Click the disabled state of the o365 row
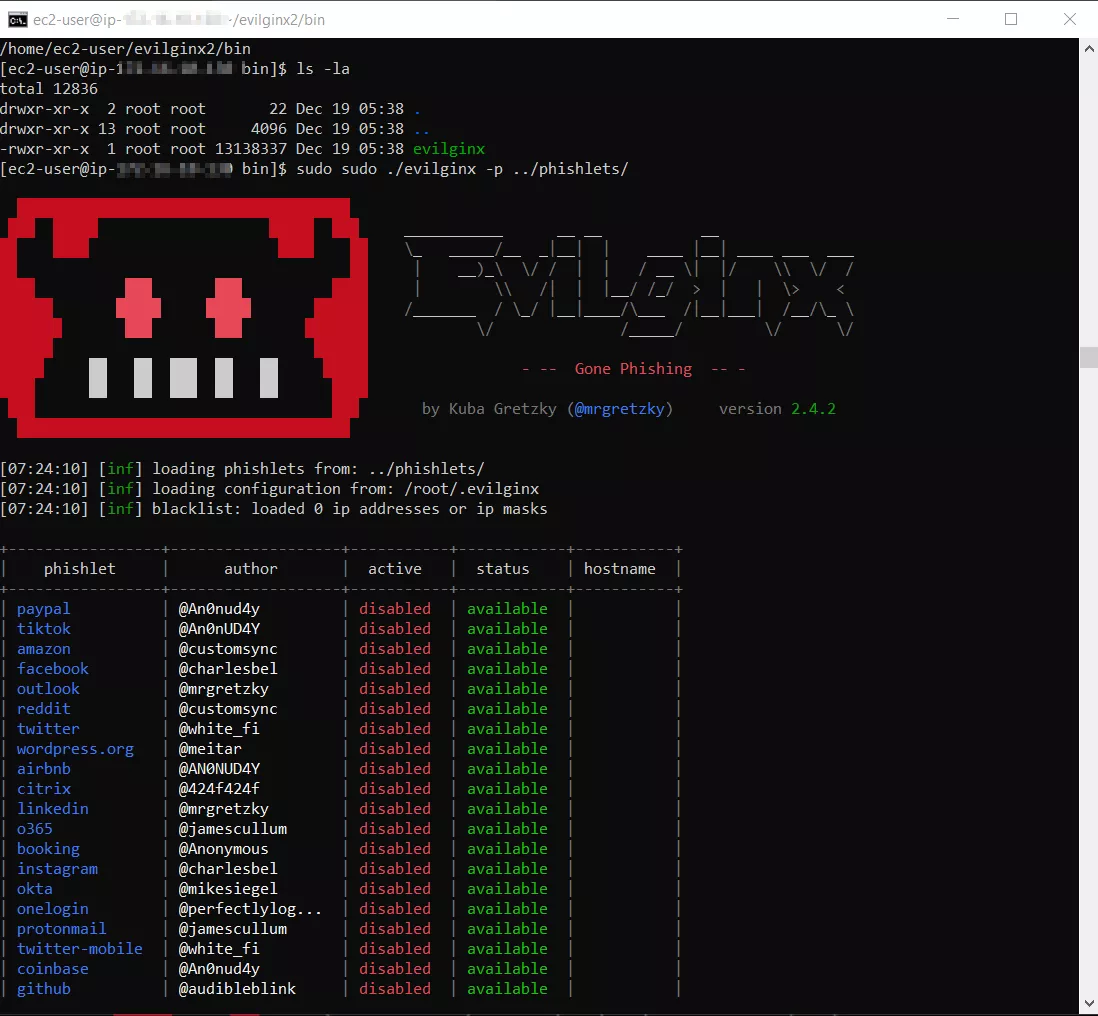 395,829
